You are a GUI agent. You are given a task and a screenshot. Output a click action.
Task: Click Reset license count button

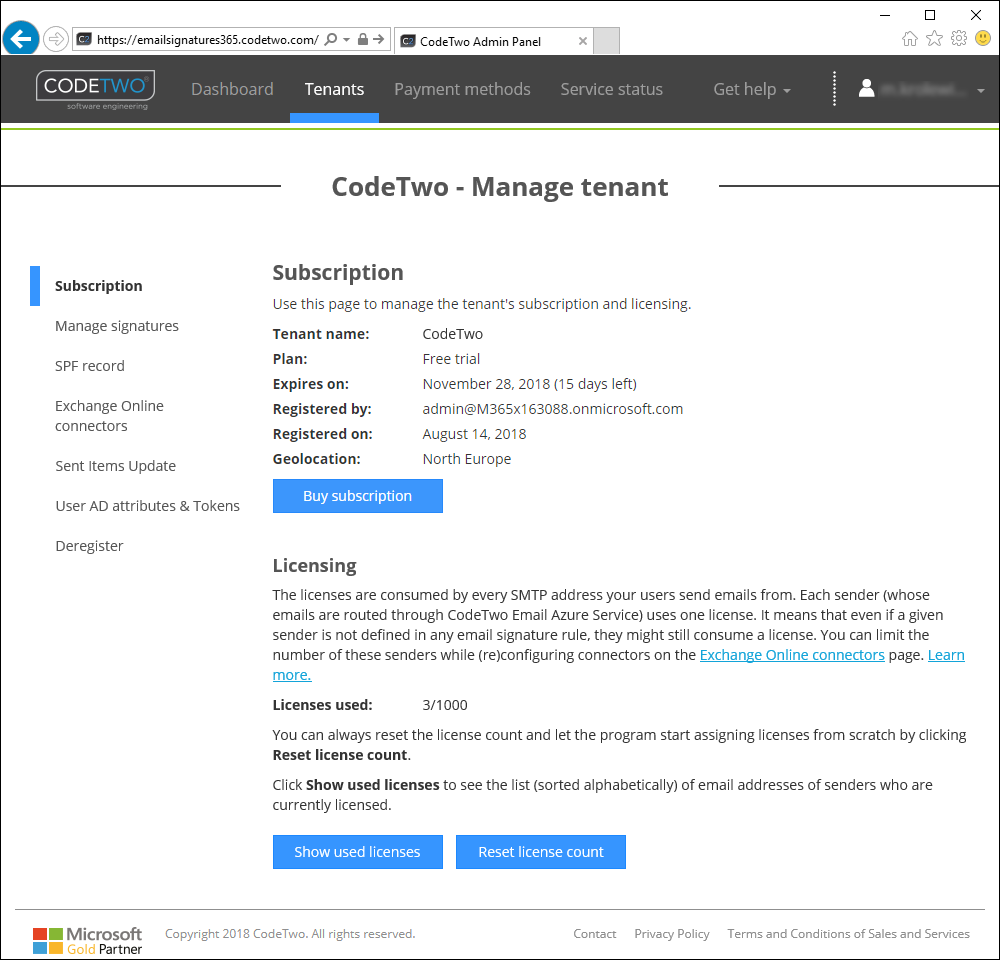[x=541, y=852]
